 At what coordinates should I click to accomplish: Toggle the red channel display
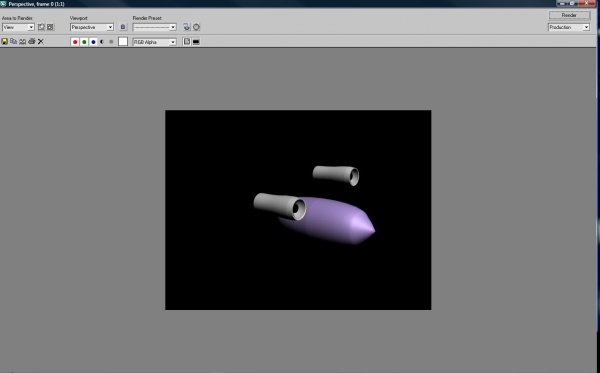pos(75,42)
